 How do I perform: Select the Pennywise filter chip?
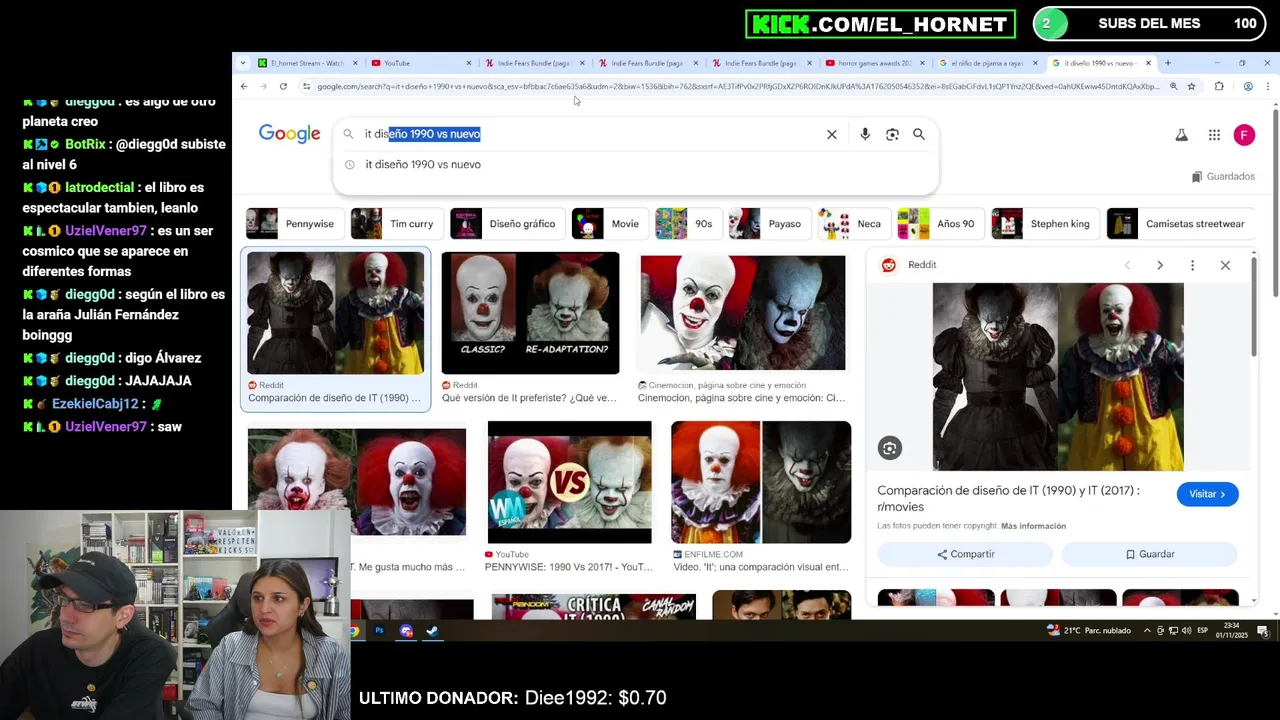(x=294, y=224)
